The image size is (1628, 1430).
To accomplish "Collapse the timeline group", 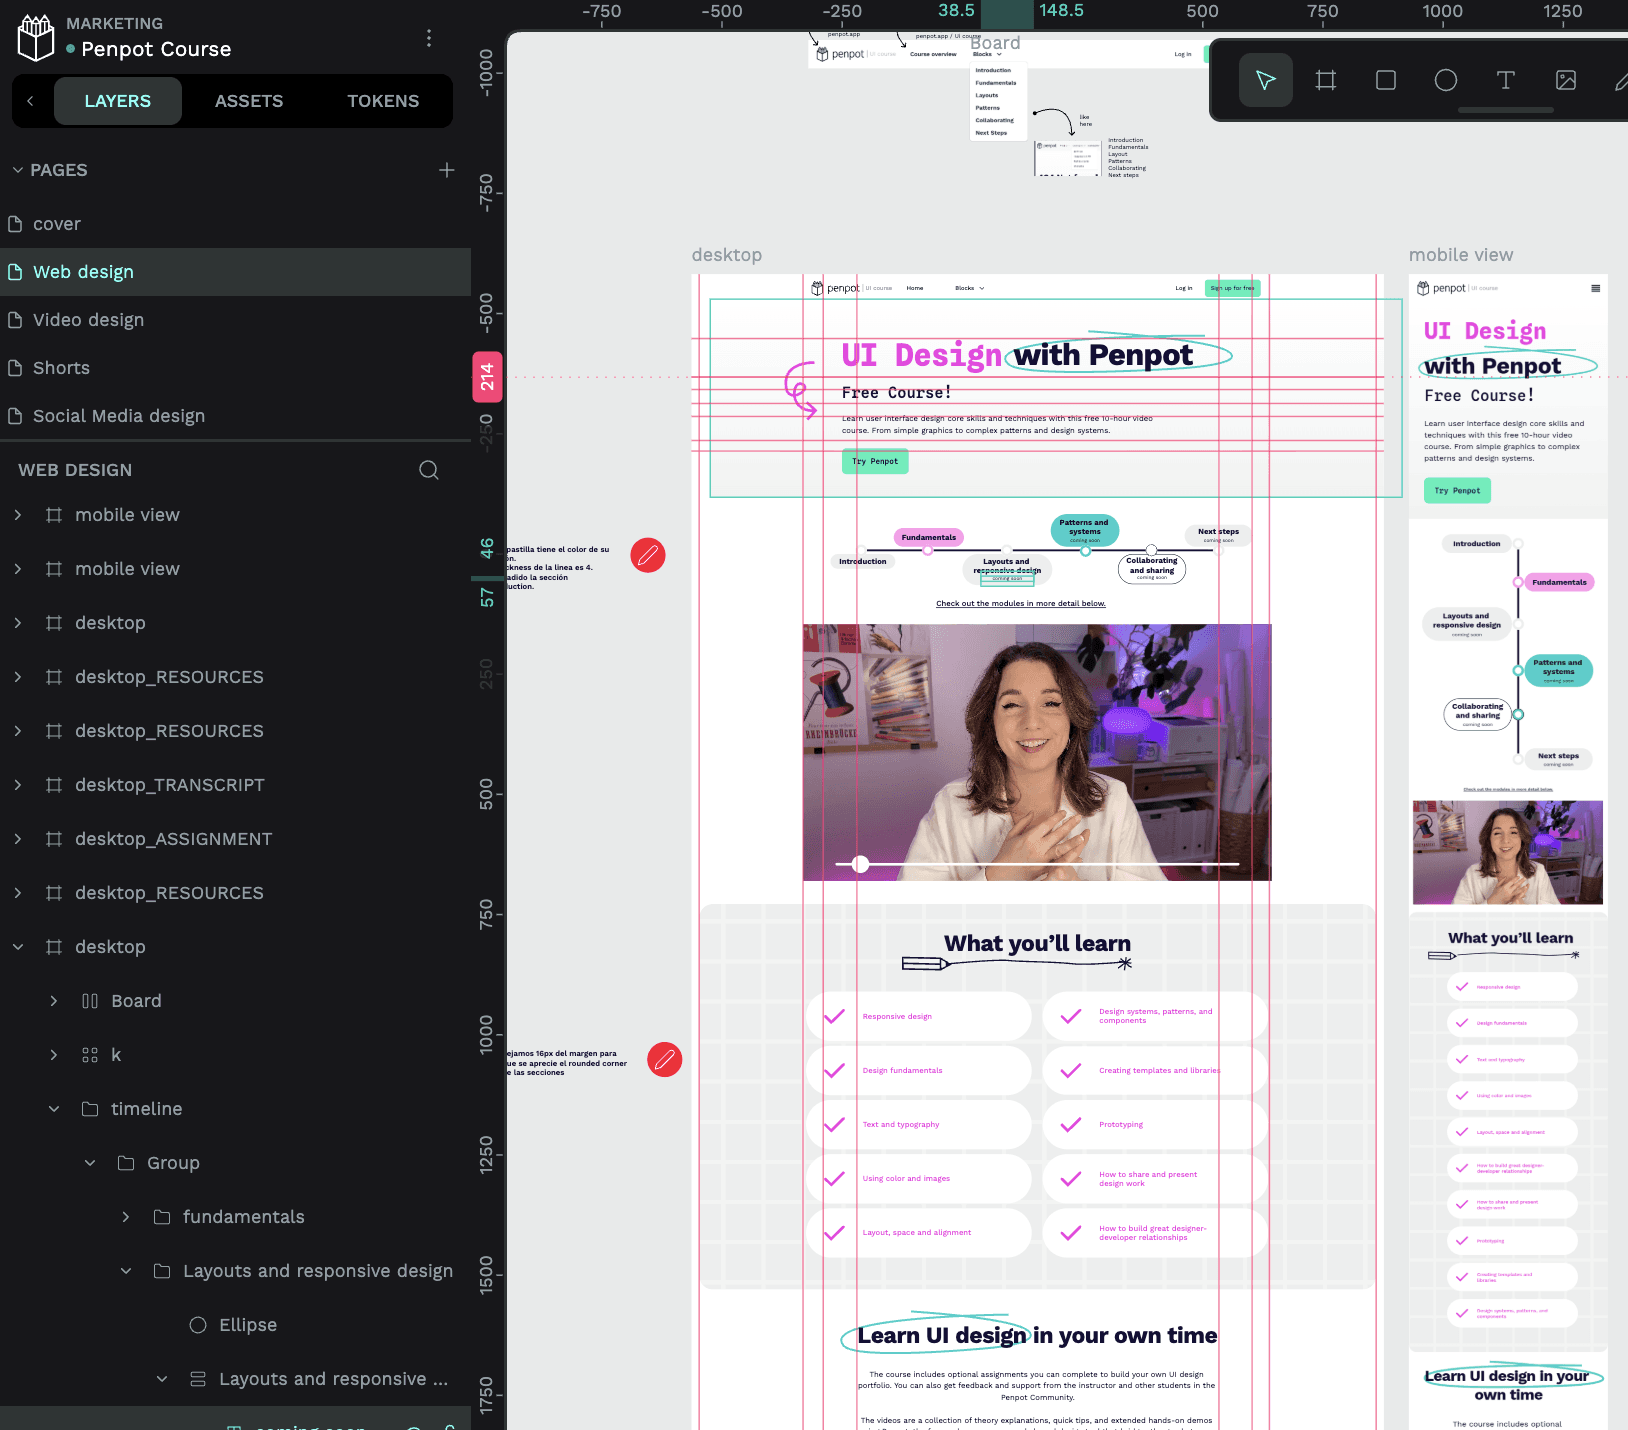I will [54, 1109].
